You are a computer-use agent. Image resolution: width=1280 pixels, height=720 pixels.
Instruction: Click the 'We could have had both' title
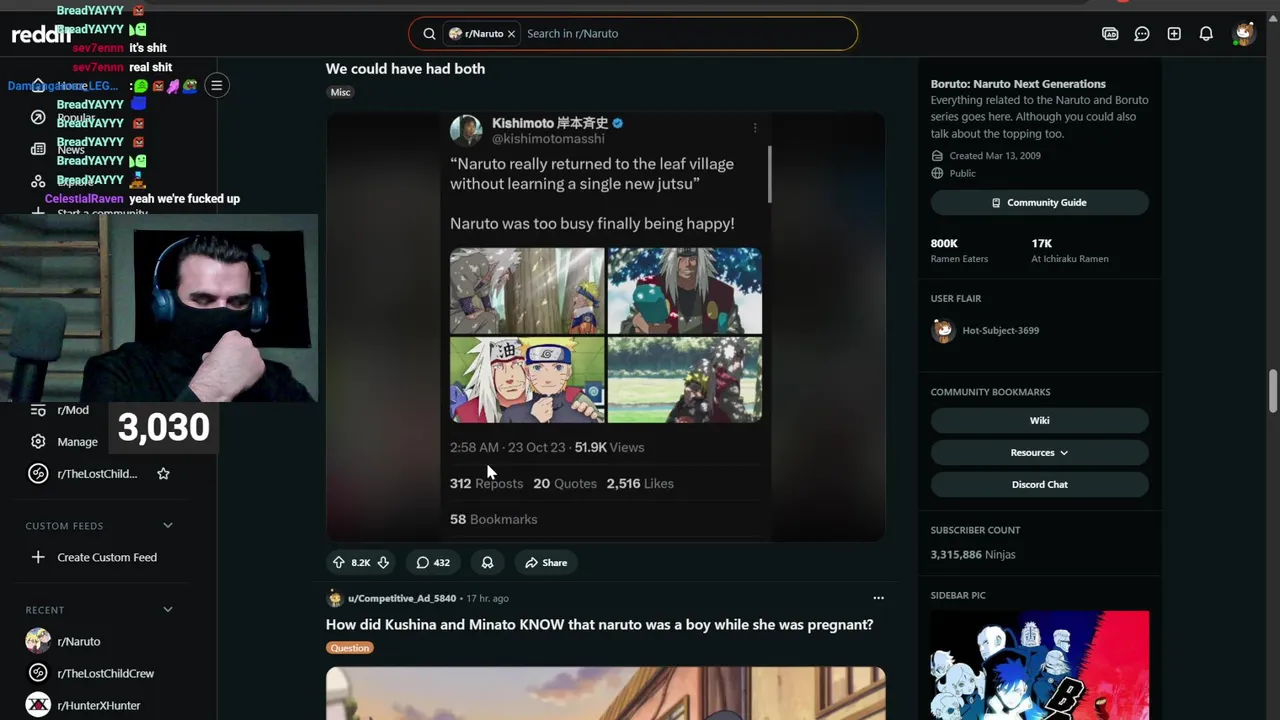point(405,68)
